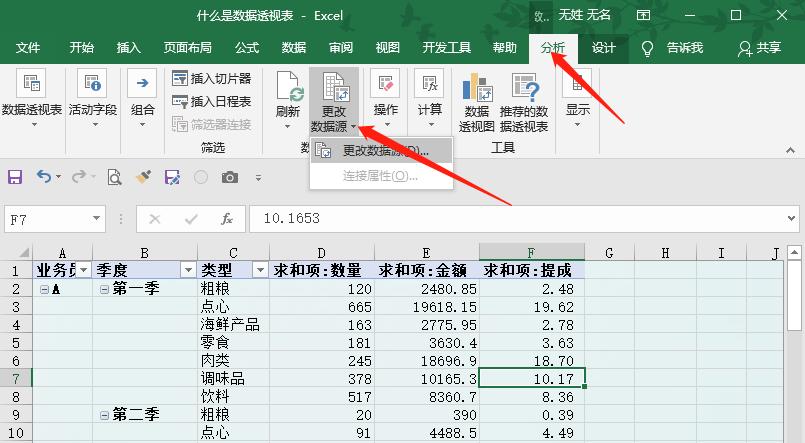Click the Redo arrow icon
This screenshot has height=443, width=805.
[x=79, y=177]
